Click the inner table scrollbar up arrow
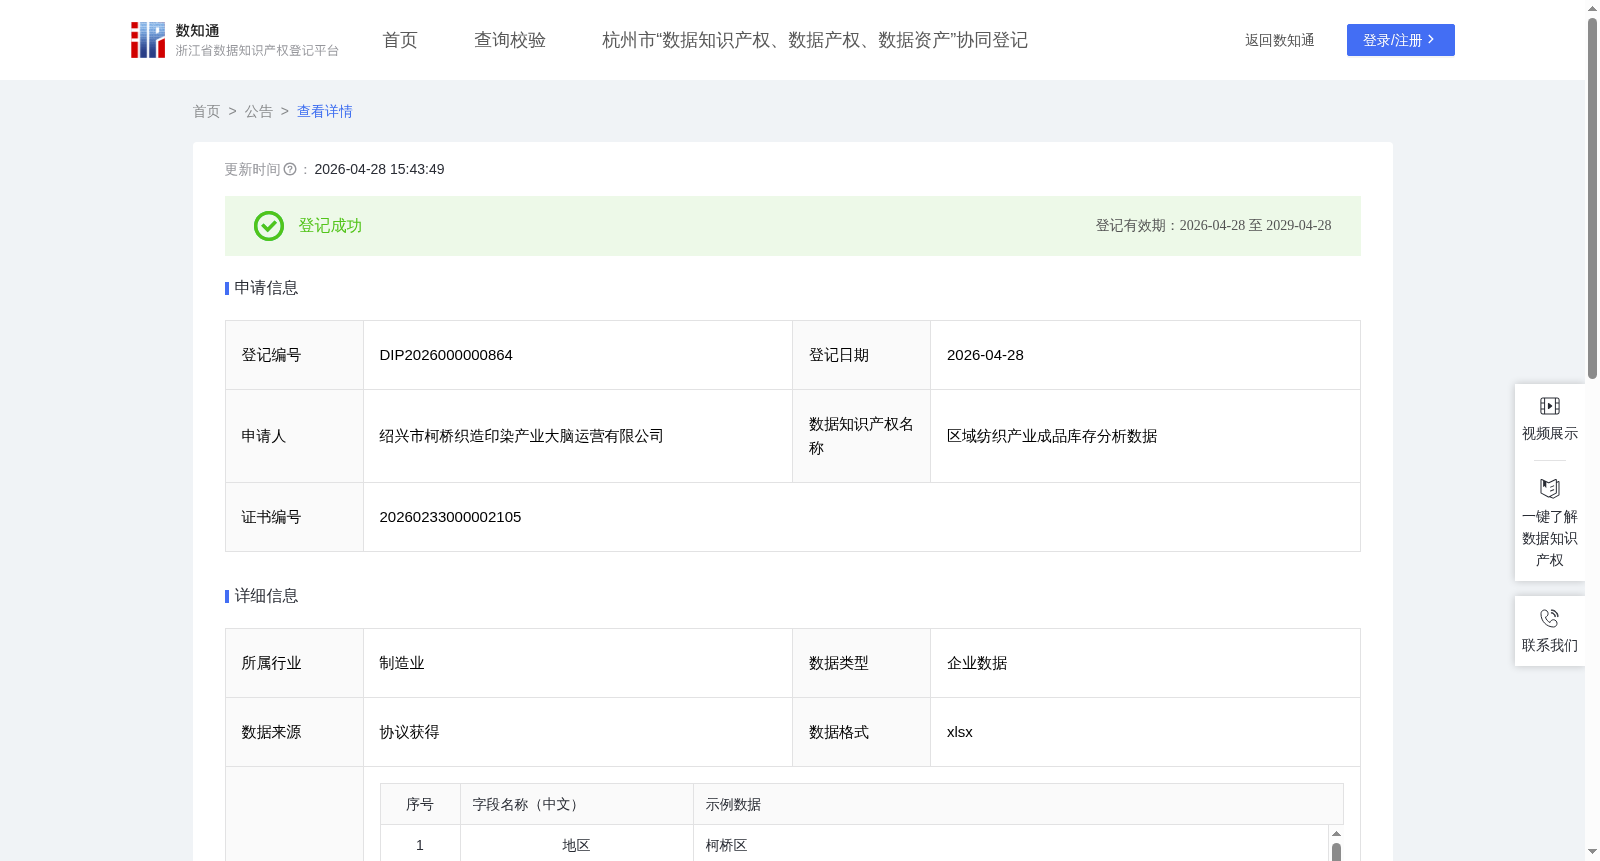The width and height of the screenshot is (1600, 861). [x=1336, y=833]
